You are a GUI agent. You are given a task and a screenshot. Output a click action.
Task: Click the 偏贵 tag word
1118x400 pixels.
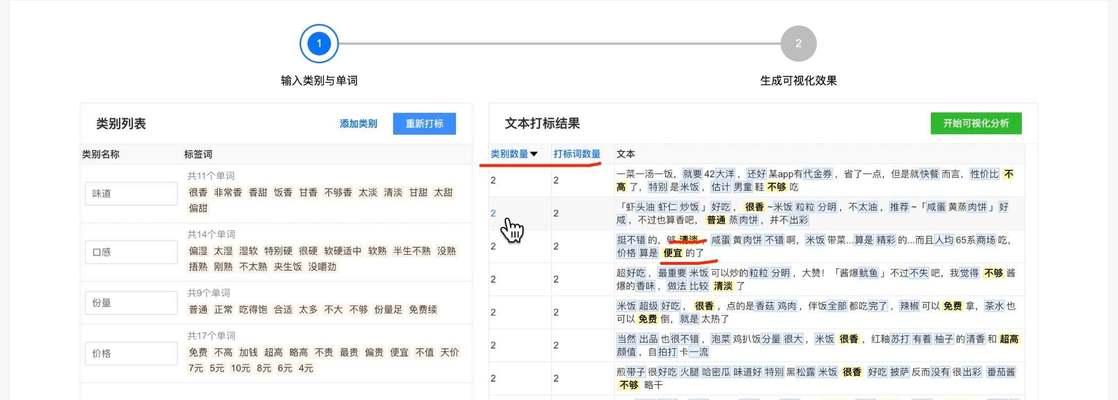pyautogui.click(x=374, y=352)
